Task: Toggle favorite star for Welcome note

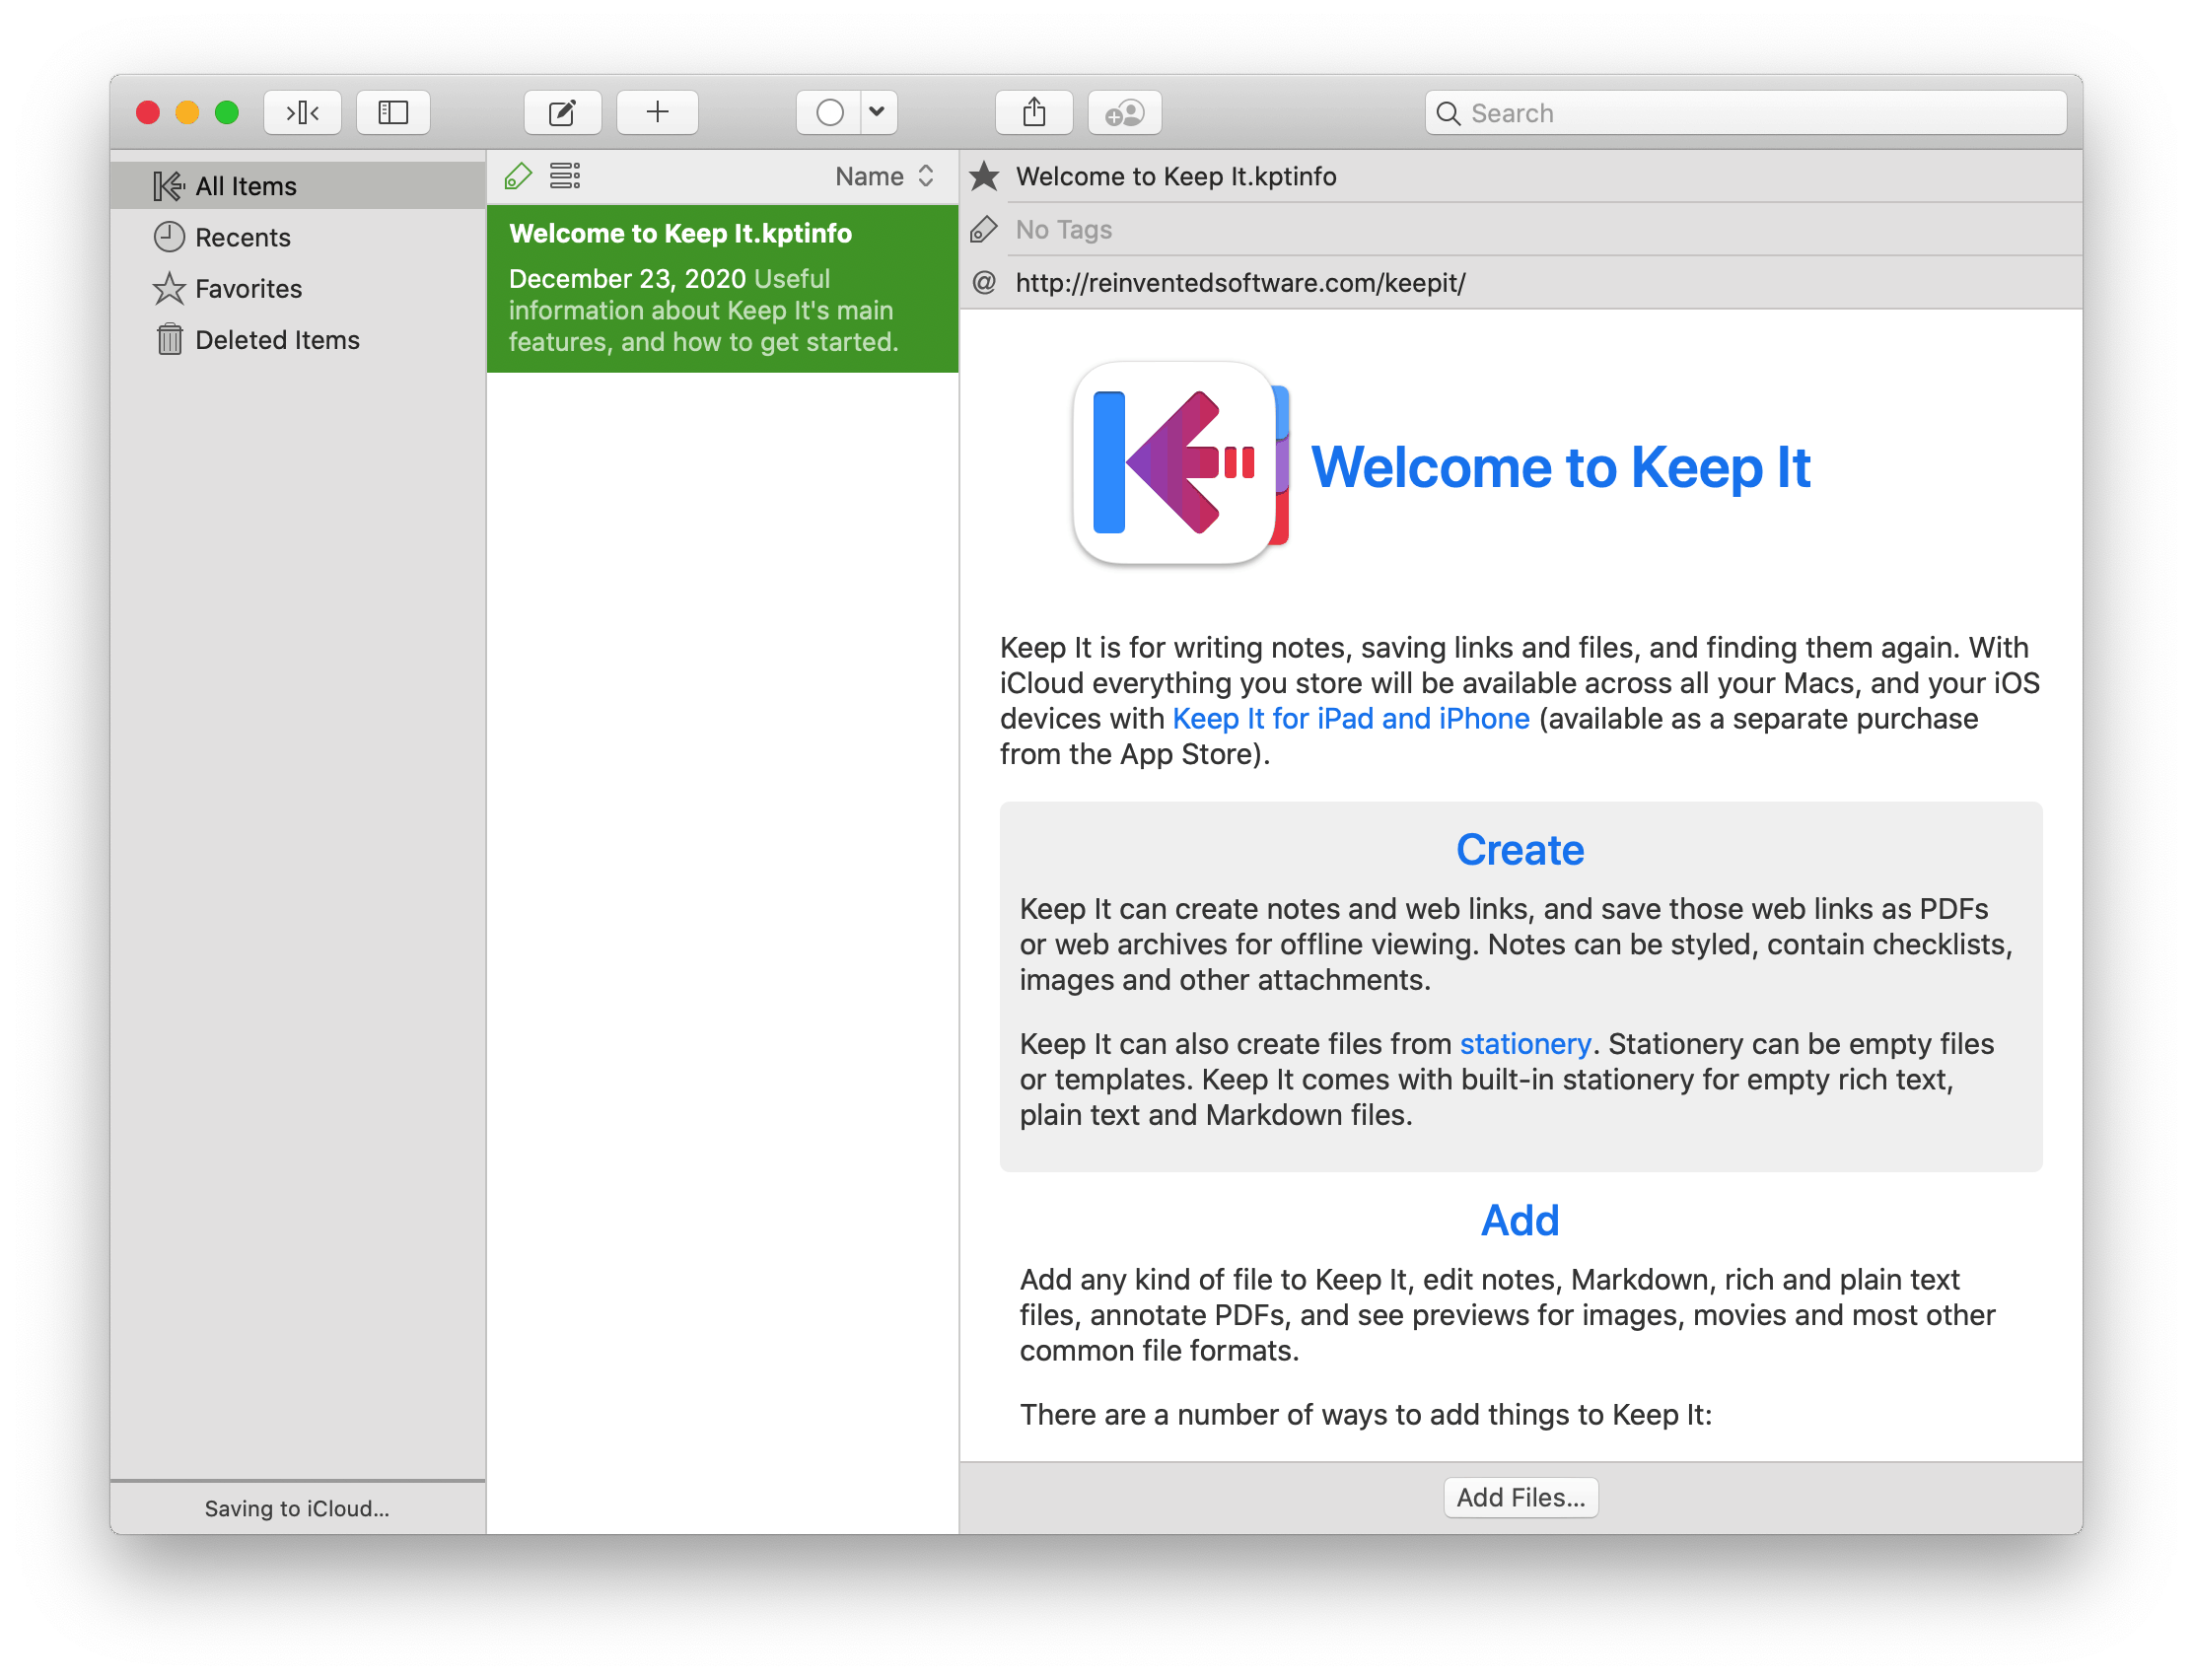Action: click(984, 176)
